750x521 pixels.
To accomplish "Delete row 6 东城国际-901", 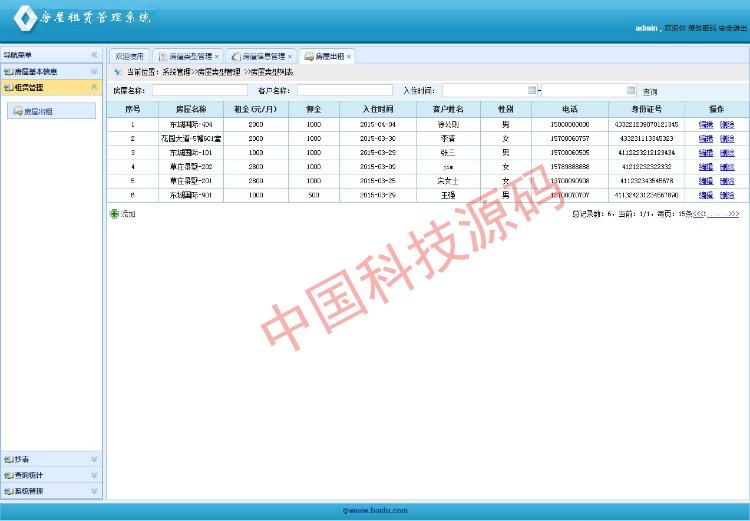I will [x=727, y=195].
